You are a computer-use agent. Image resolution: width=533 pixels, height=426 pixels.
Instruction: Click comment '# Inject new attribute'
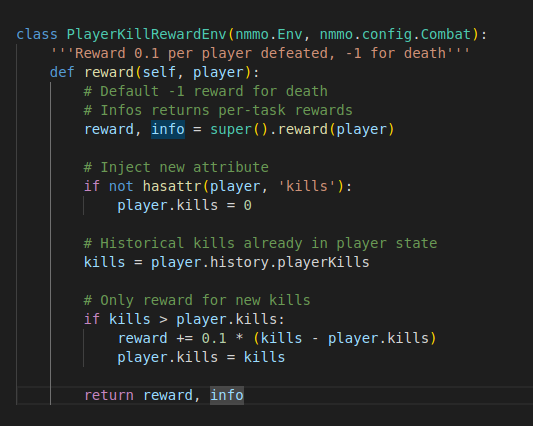tap(176, 167)
